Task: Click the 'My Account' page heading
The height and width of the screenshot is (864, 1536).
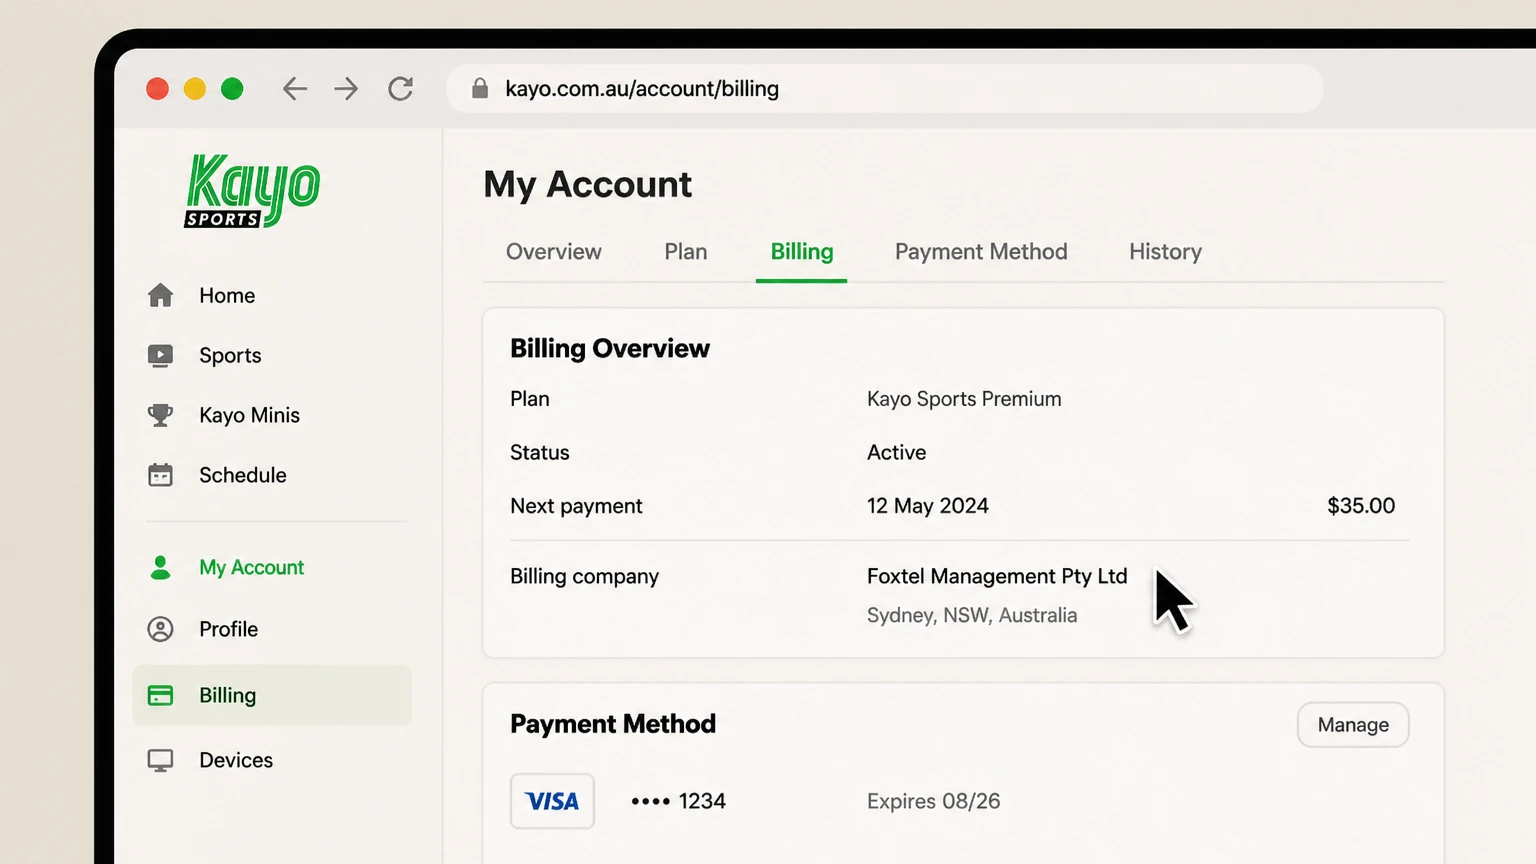Action: [x=588, y=185]
